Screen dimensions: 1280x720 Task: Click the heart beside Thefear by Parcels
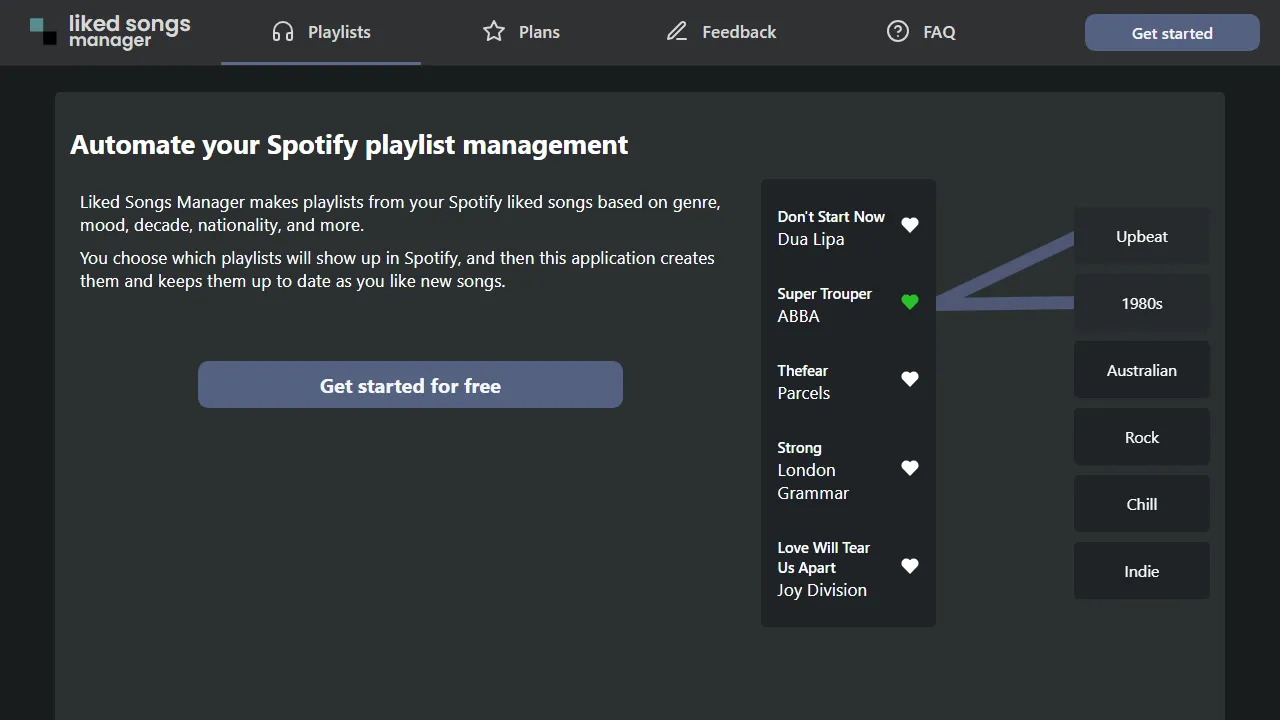click(909, 379)
